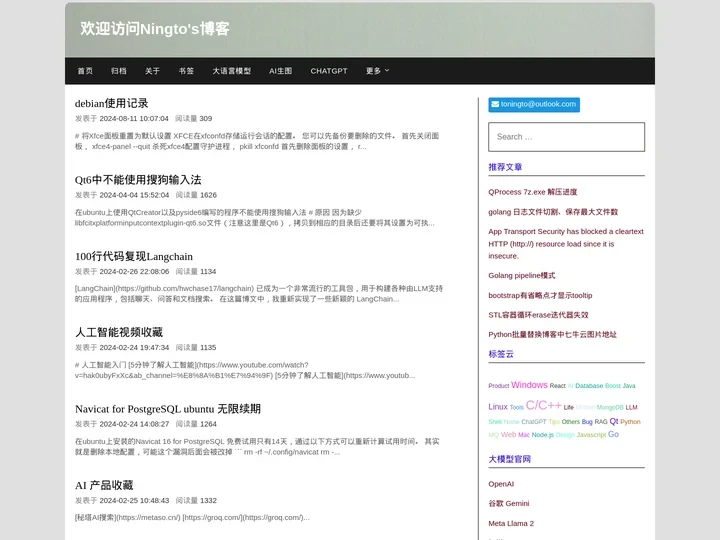Open recommended article Golang pipeline模式
Image resolution: width=720 pixels, height=540 pixels.
coord(522,276)
